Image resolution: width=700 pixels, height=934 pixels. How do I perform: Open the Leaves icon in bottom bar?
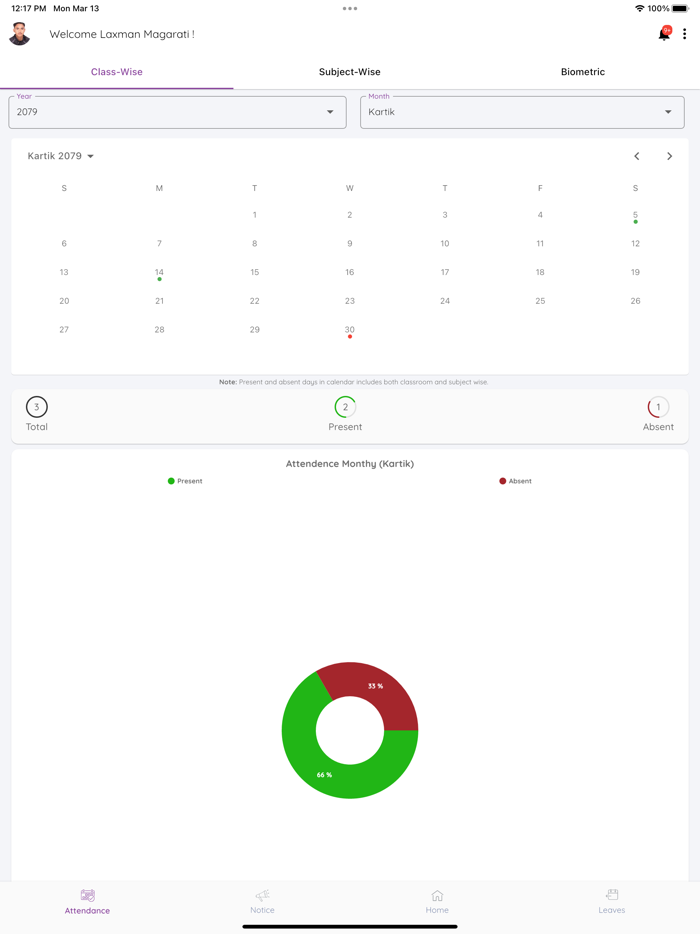coord(612,895)
